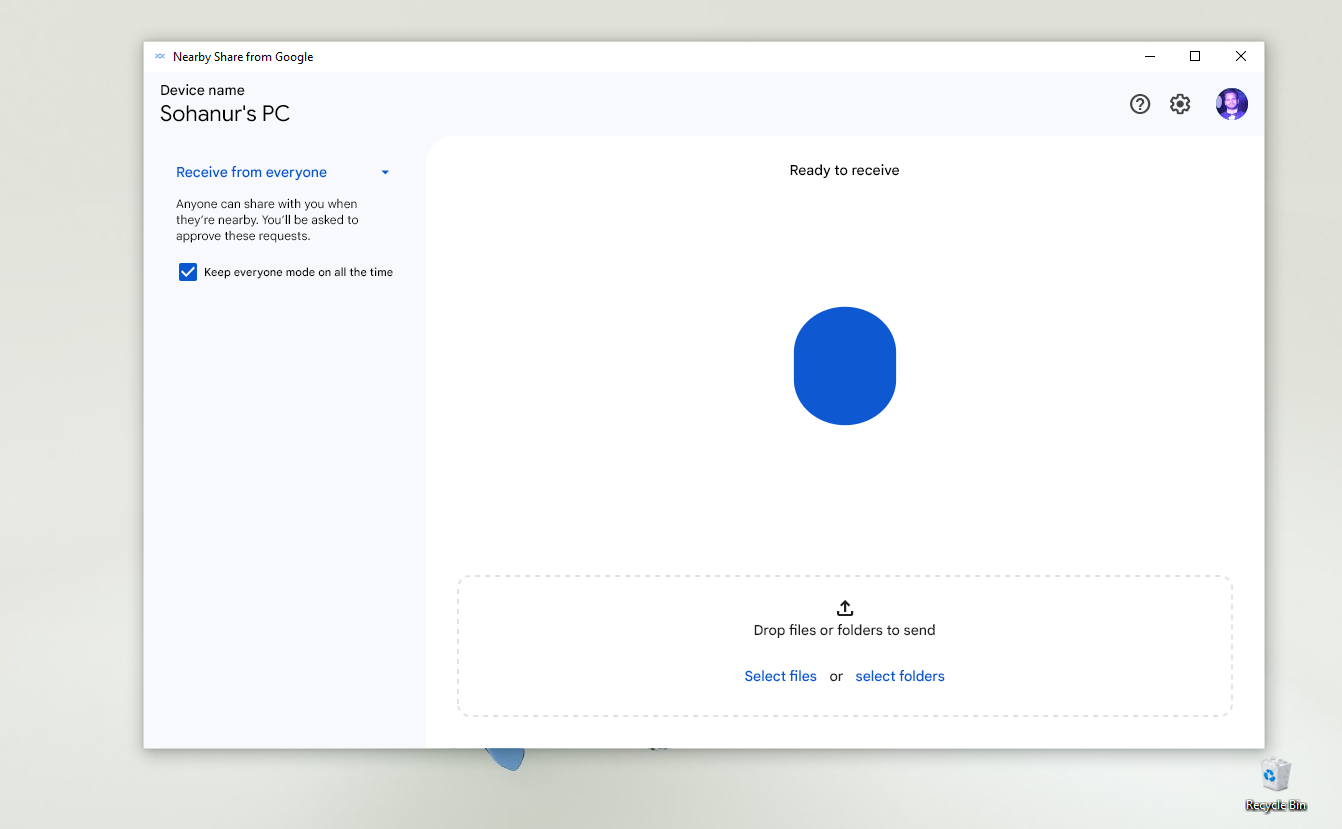Minimize the Nearby Share window
The image size is (1342, 829).
1150,56
